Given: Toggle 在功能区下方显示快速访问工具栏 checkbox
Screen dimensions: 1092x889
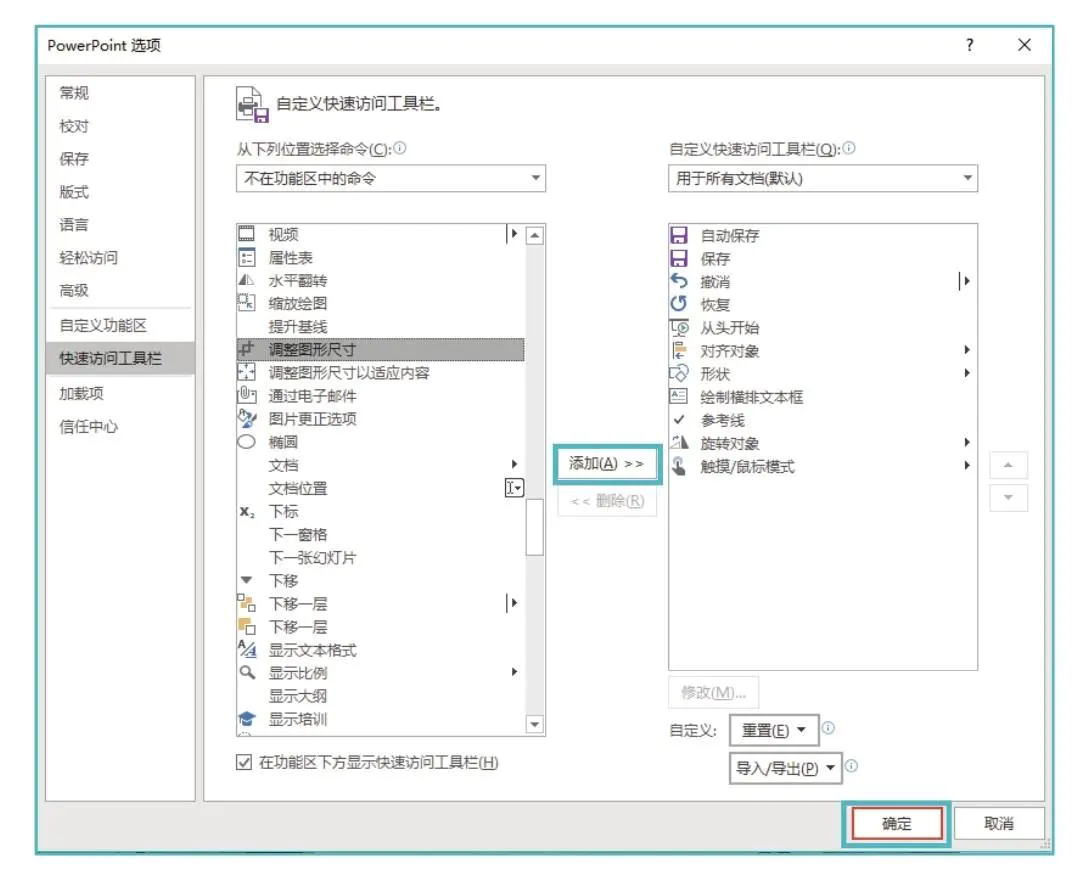Looking at the screenshot, I should click(244, 762).
